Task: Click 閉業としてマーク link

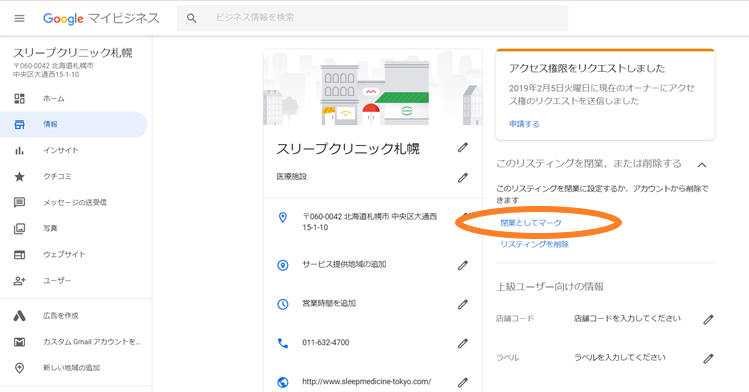Action: point(531,223)
